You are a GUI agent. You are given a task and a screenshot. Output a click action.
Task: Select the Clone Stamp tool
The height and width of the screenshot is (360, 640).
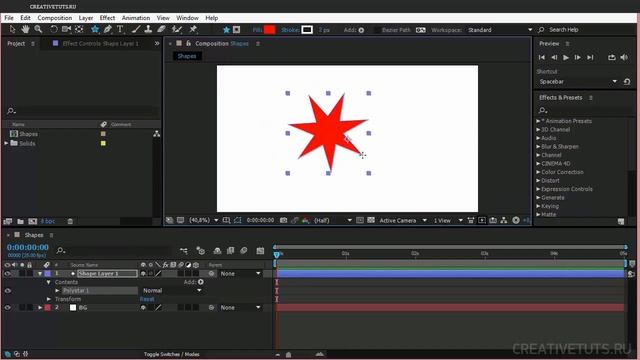(x=148, y=29)
